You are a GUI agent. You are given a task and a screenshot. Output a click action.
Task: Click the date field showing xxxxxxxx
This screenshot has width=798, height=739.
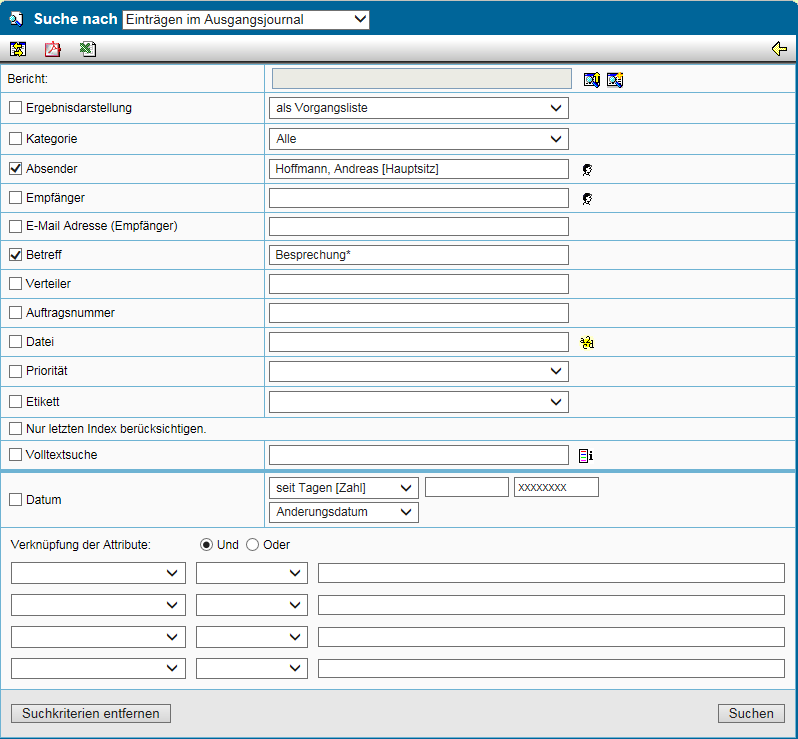[x=556, y=487]
